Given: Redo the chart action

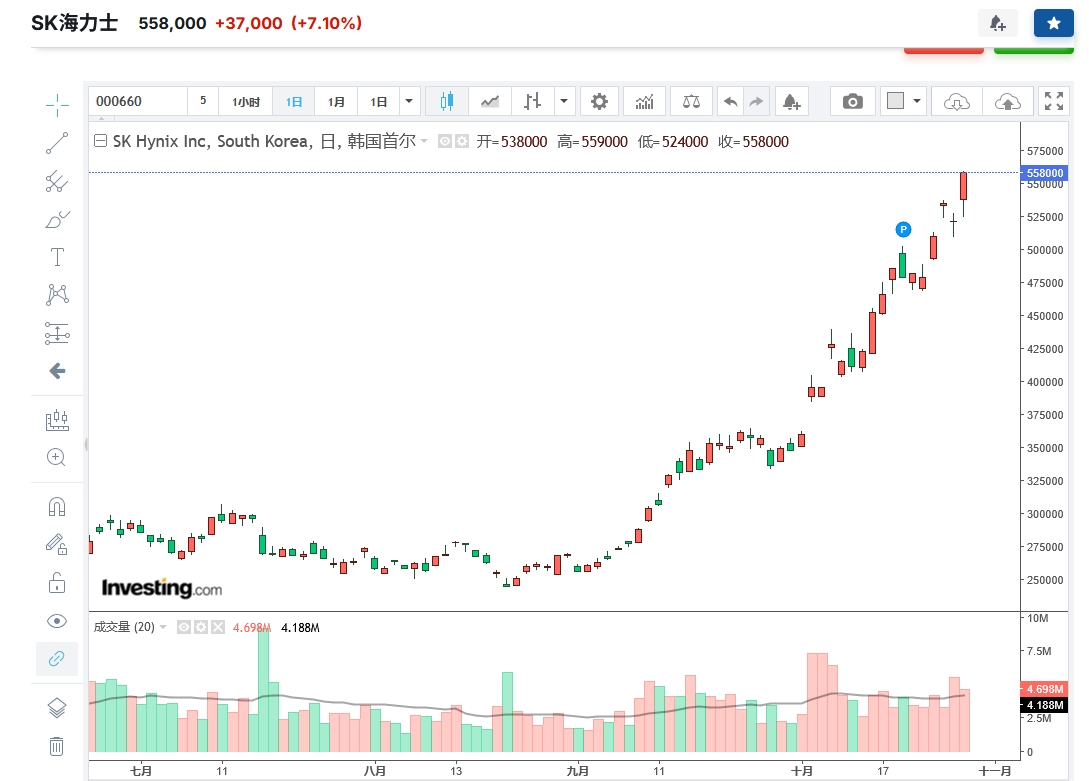Looking at the screenshot, I should pyautogui.click(x=756, y=101).
